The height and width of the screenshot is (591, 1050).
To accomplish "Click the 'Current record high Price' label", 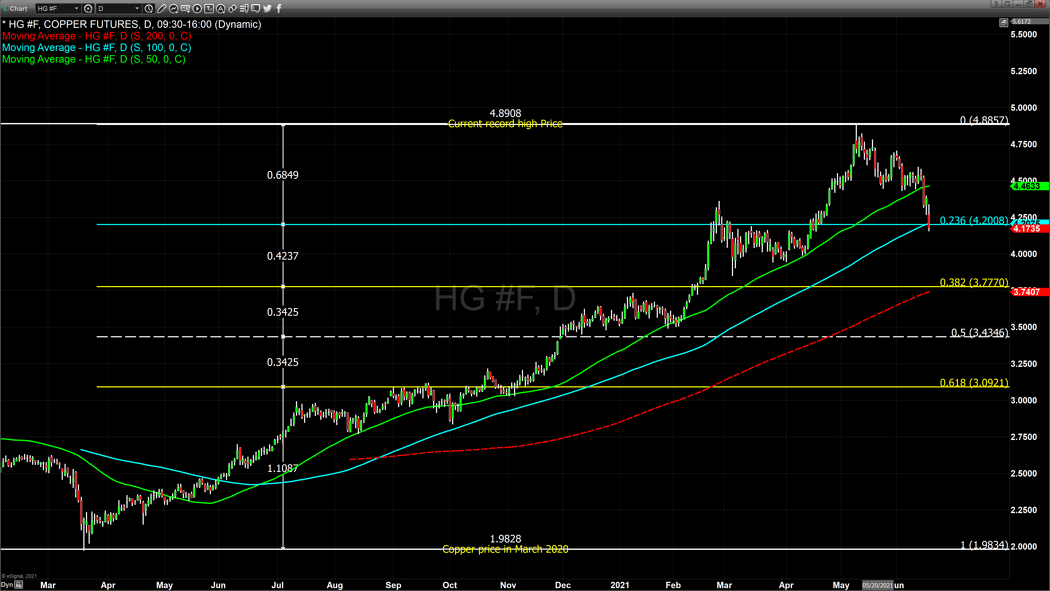I will [505, 124].
